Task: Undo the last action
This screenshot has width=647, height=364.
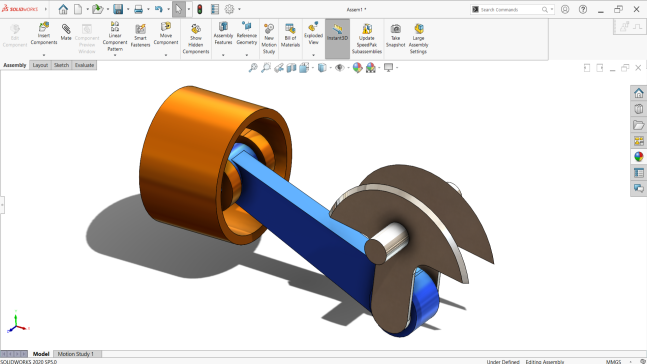Action: [158, 9]
